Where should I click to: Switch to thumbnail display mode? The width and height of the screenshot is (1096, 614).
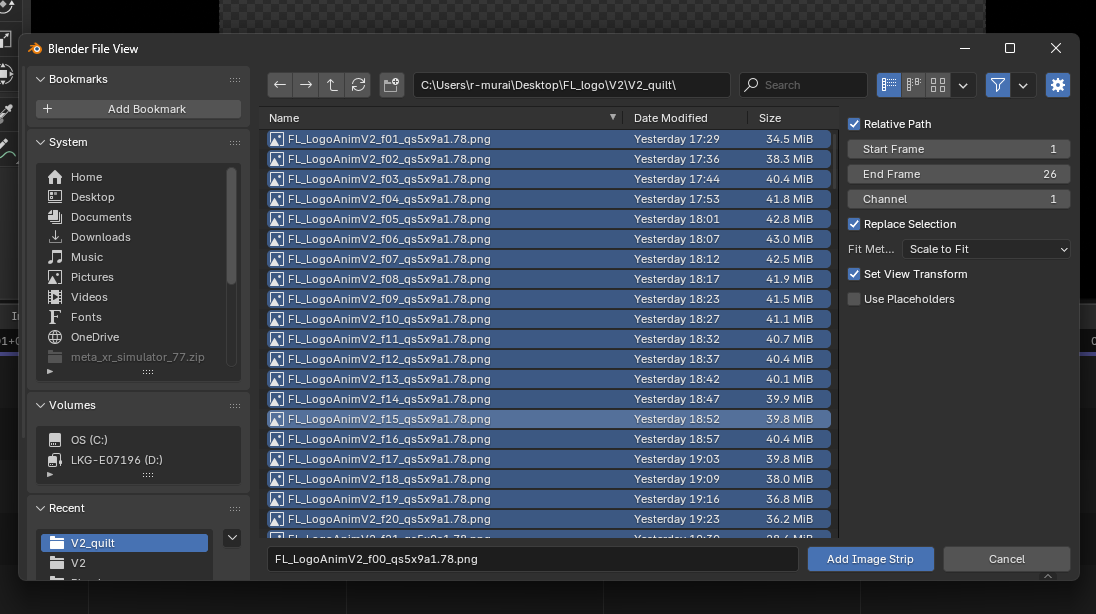click(x=938, y=85)
